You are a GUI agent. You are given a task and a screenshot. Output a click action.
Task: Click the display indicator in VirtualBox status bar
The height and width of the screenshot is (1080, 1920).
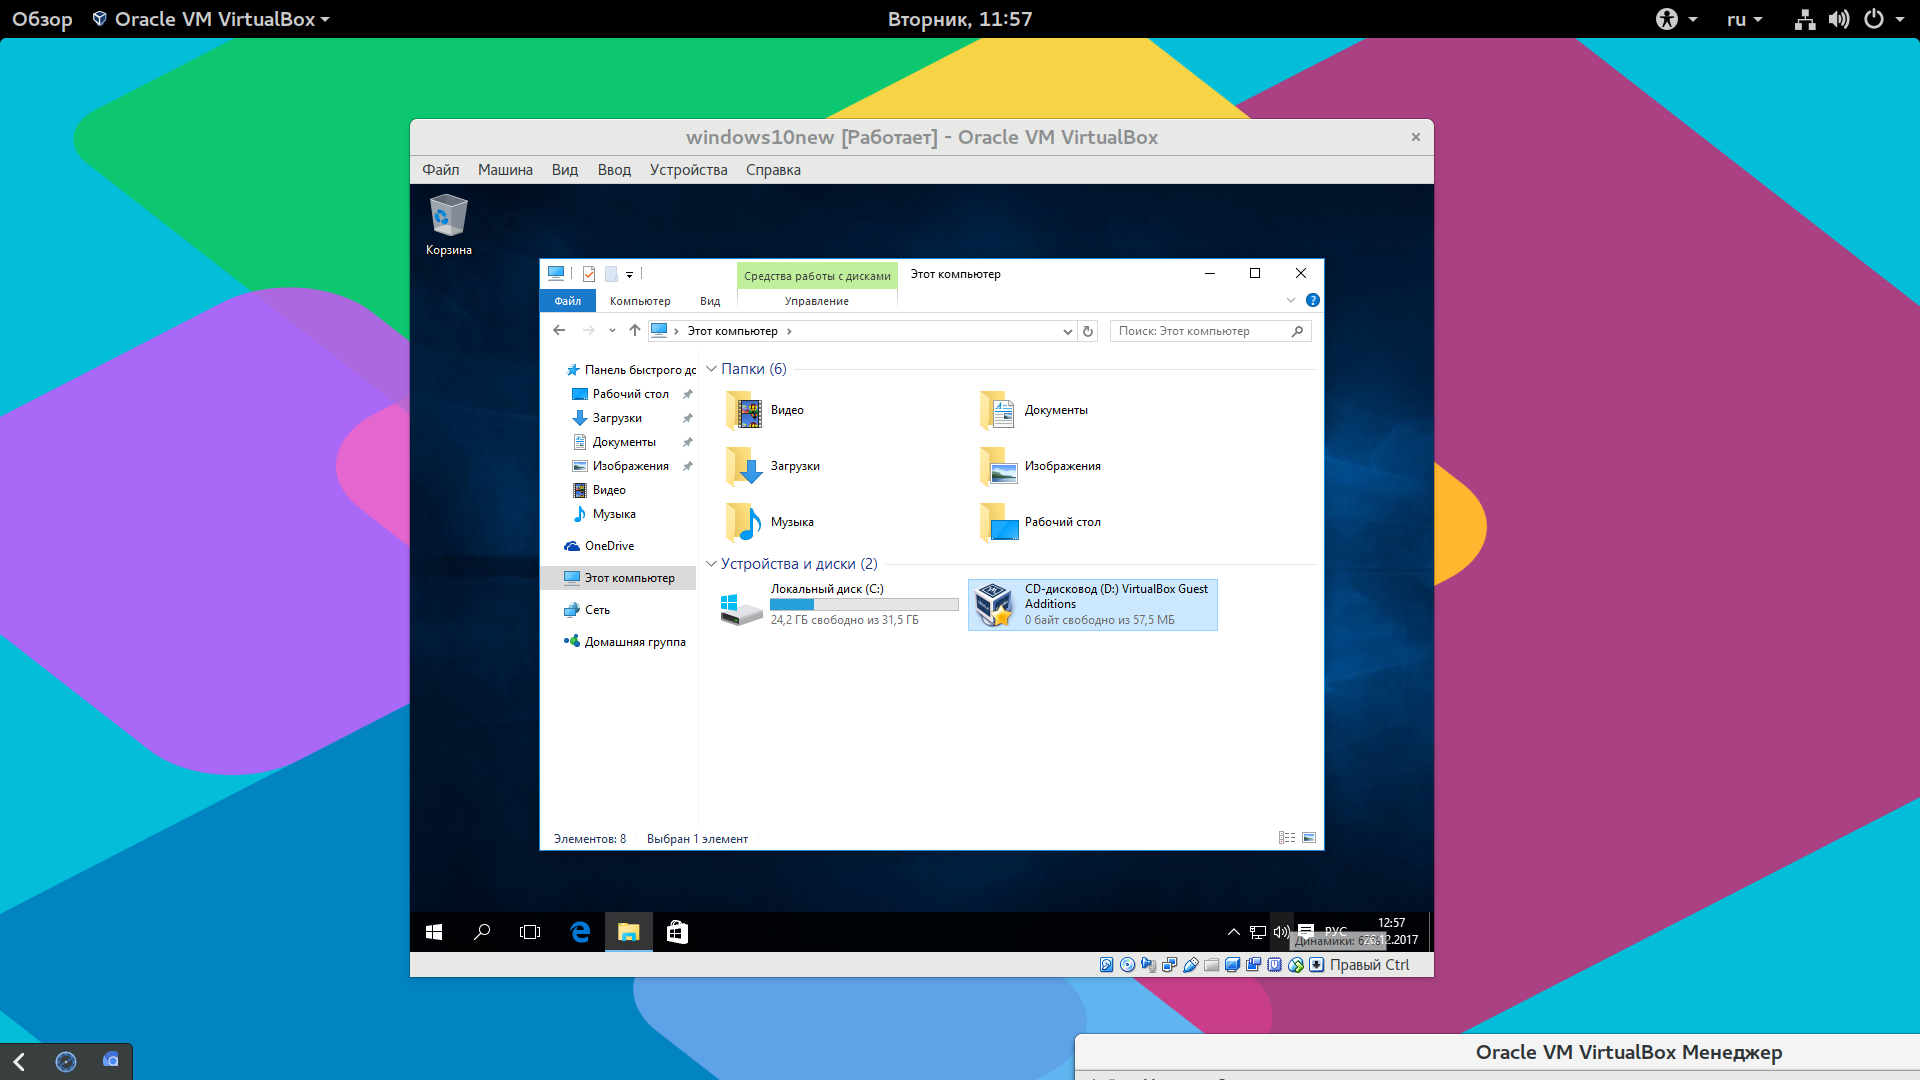click(1232, 965)
